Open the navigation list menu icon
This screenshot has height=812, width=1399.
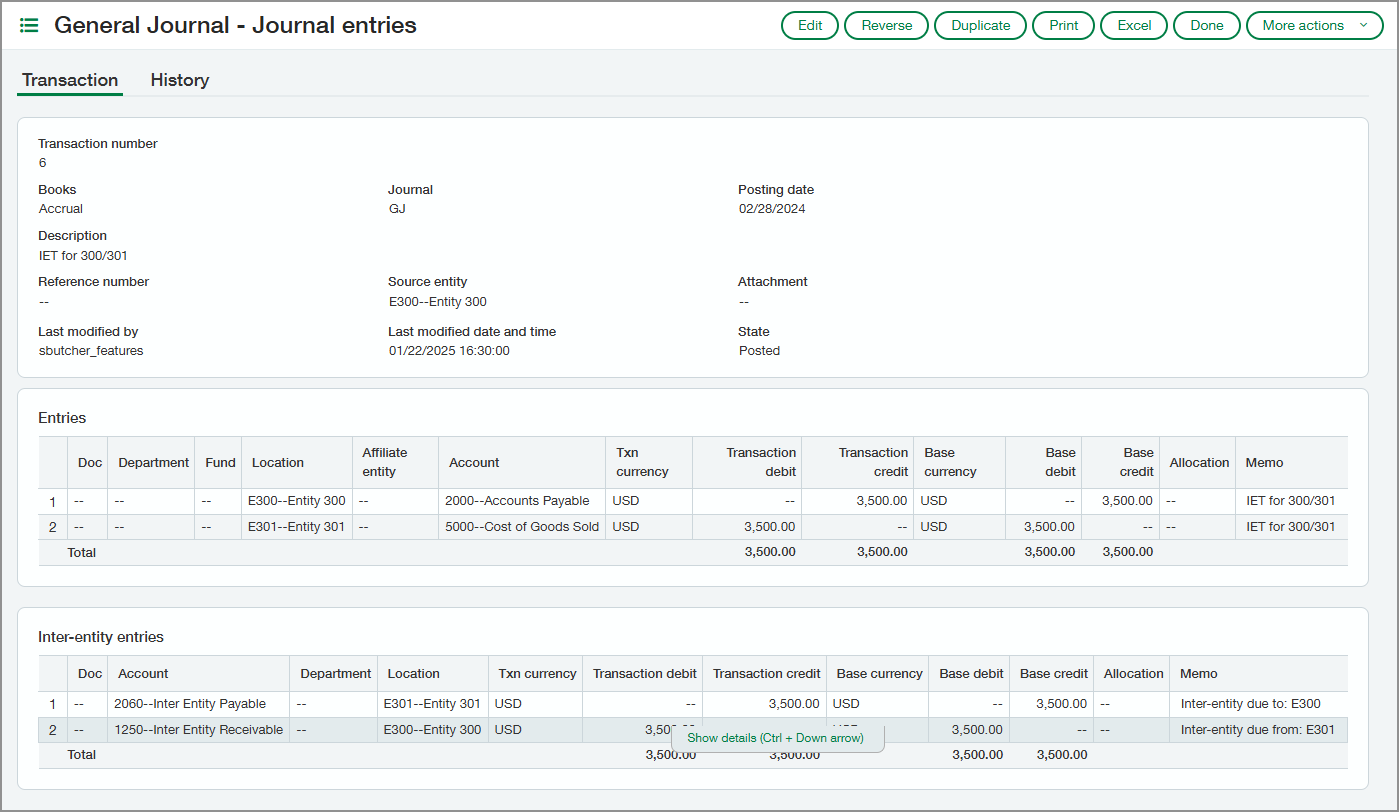[x=28, y=25]
